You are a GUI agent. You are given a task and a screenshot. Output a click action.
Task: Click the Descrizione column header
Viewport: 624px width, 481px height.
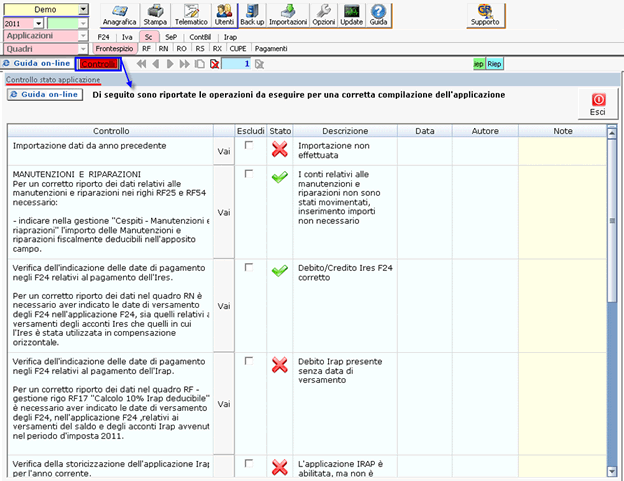(345, 131)
